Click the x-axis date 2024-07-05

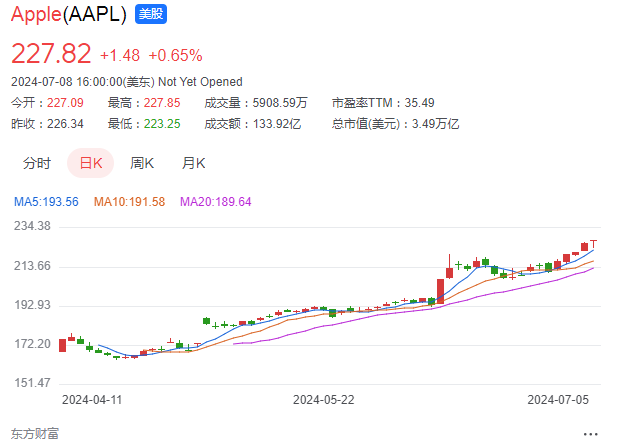[558, 400]
